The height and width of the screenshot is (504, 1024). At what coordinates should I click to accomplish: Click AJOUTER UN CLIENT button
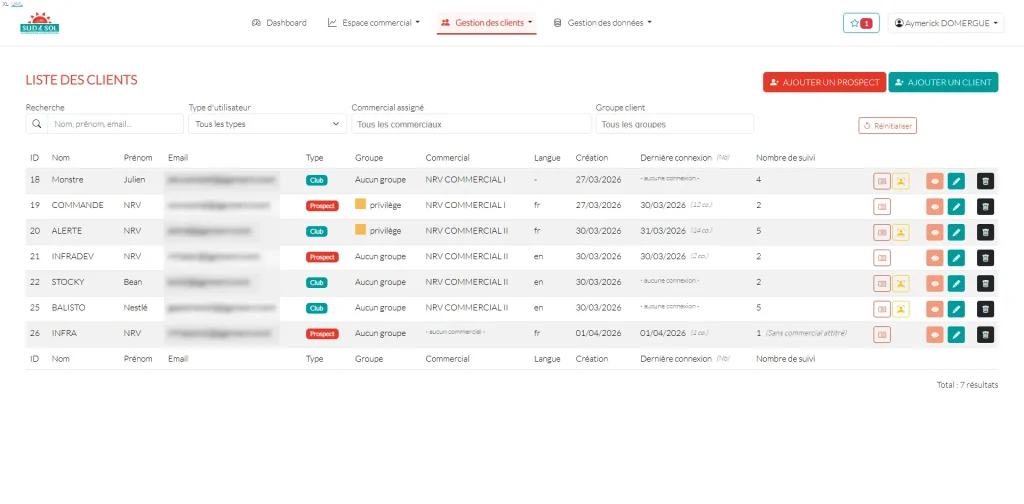(943, 82)
